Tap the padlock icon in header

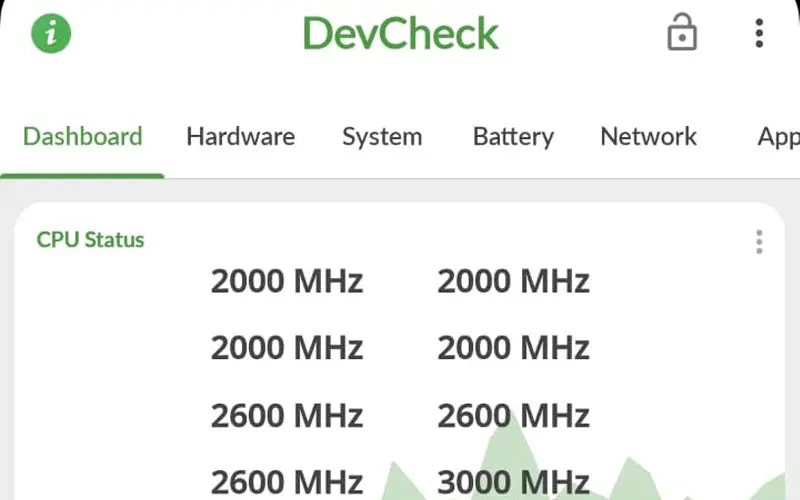[682, 32]
